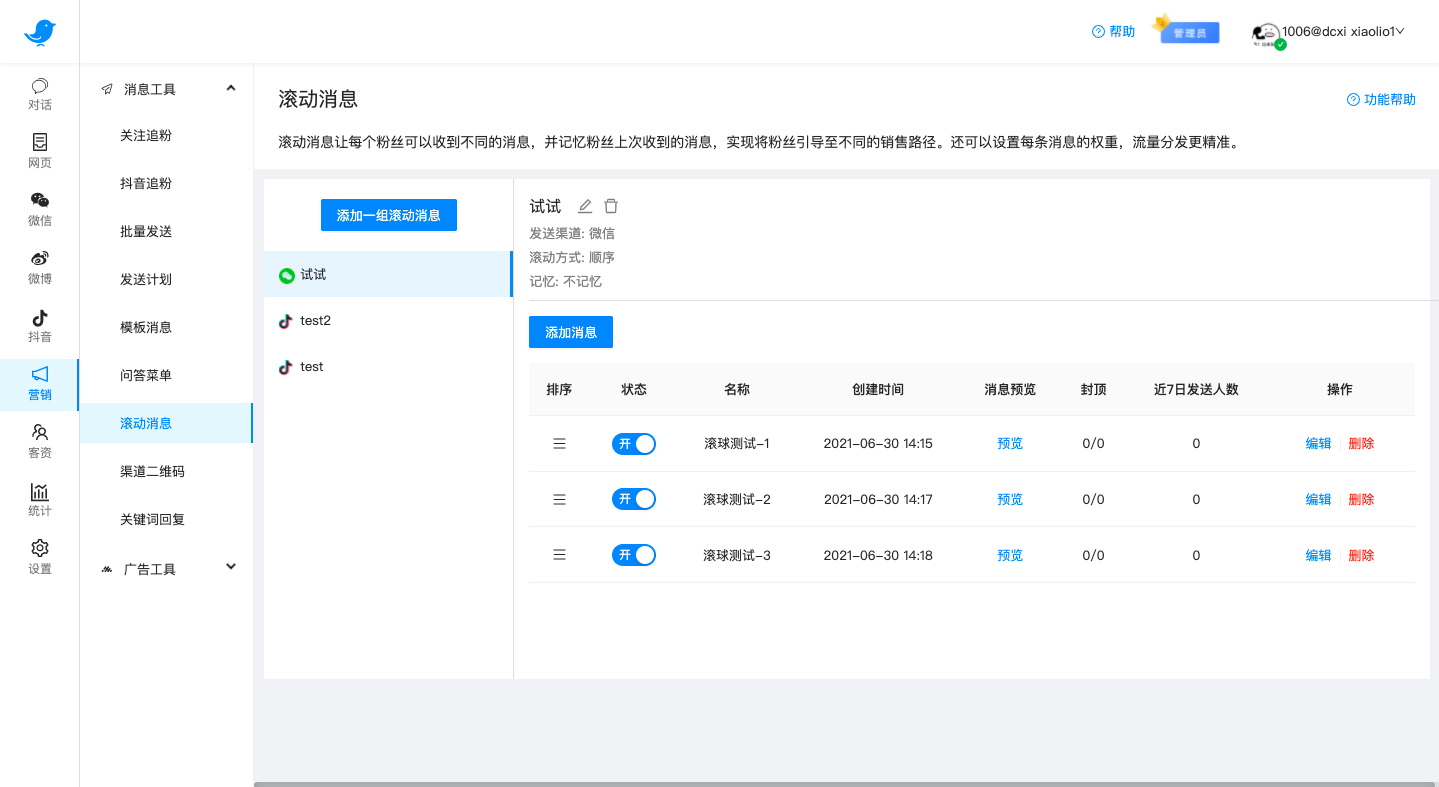The width and height of the screenshot is (1439, 787).
Task: Turn off the switch for 滚球测试-1
Action: tap(633, 443)
